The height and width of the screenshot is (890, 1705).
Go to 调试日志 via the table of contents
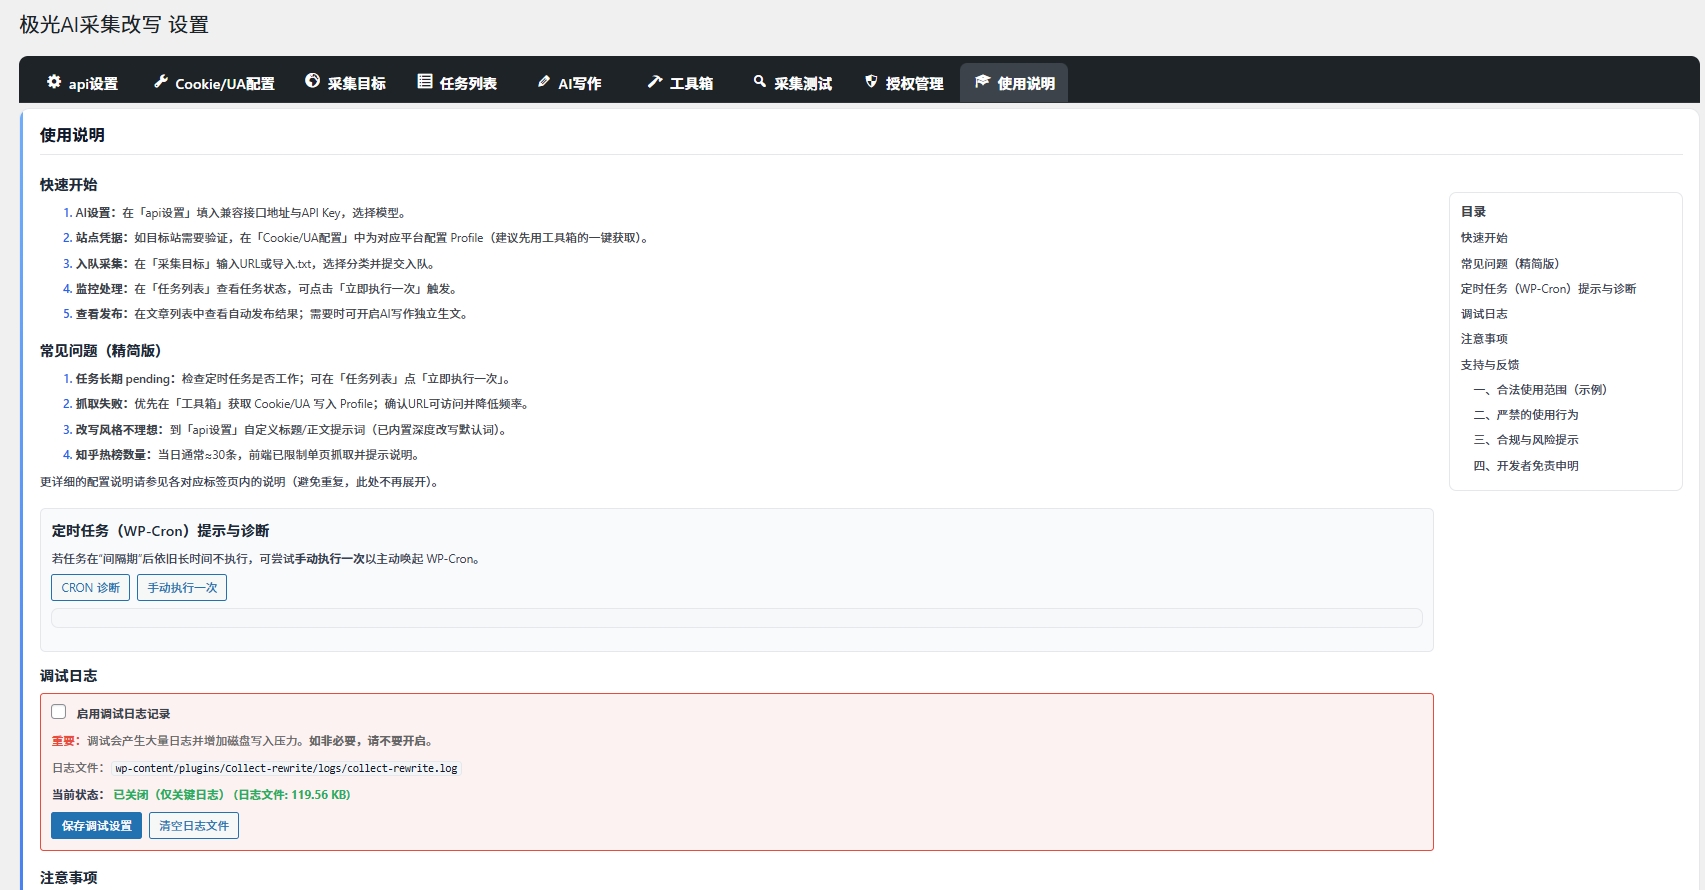[x=1484, y=314]
